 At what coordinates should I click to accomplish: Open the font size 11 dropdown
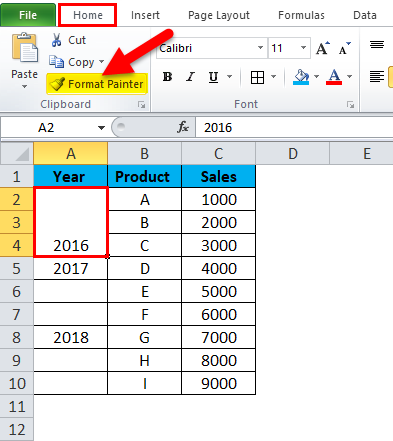coord(303,48)
